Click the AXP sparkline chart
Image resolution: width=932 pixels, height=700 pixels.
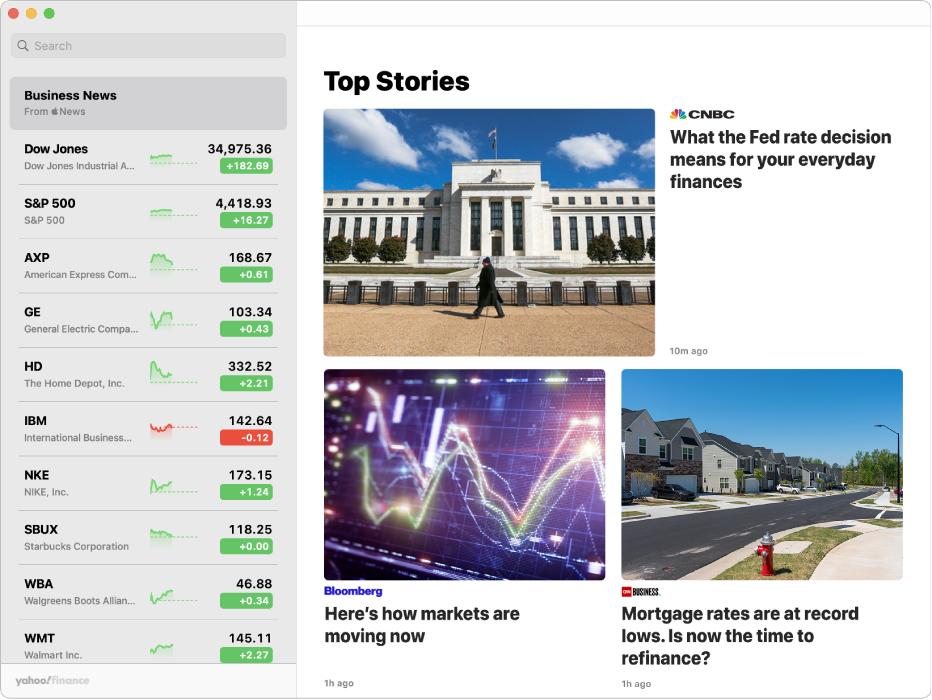(173, 263)
